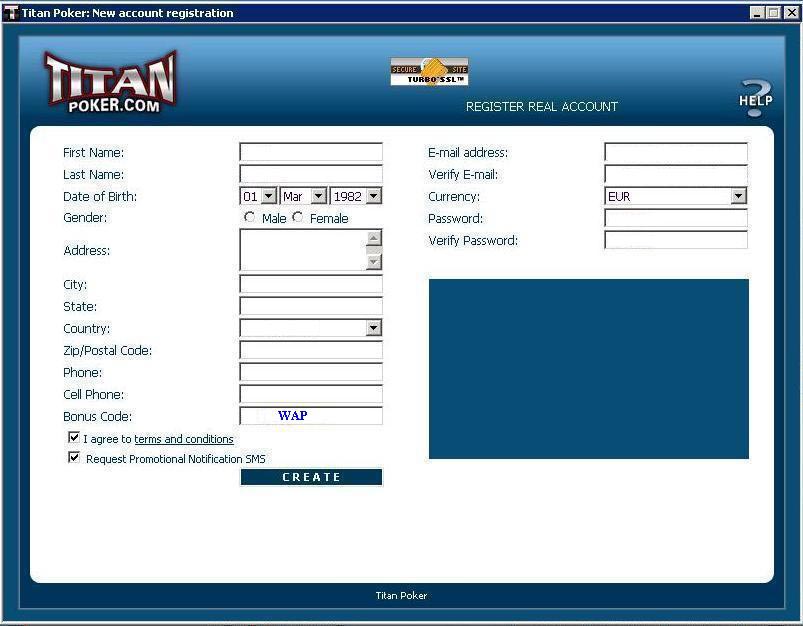Open the birth day dropdown showing 01
Viewport: 803px width, 626px height.
pyautogui.click(x=269, y=196)
